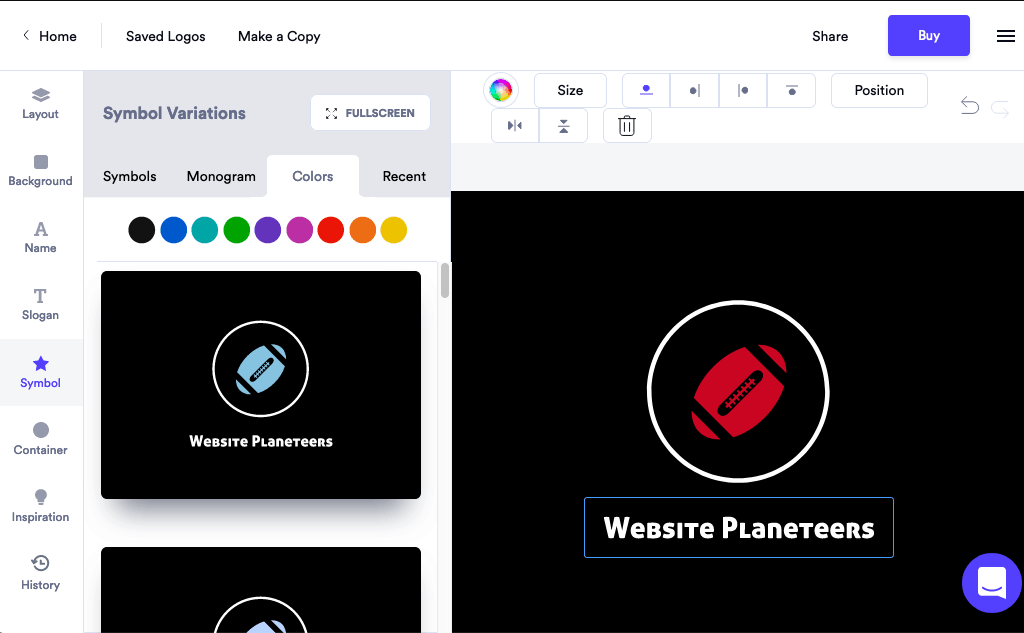Pick the yellow color swatch
Image resolution: width=1024 pixels, height=633 pixels.
pos(394,230)
